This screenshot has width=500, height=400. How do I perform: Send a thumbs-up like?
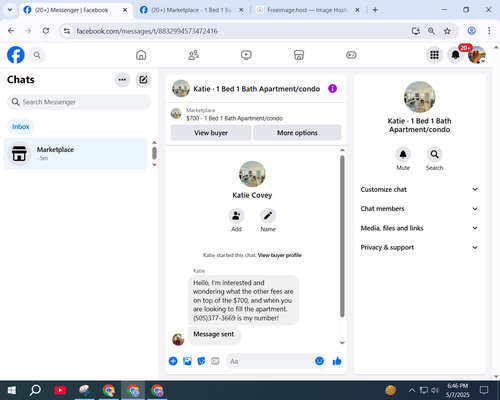pyautogui.click(x=337, y=361)
